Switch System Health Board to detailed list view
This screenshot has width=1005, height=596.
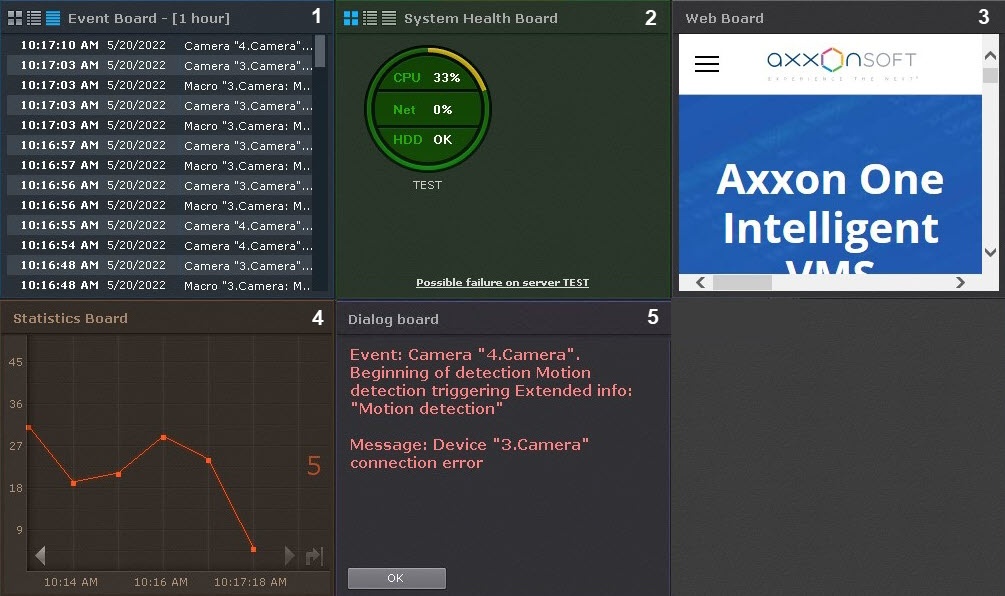point(389,18)
